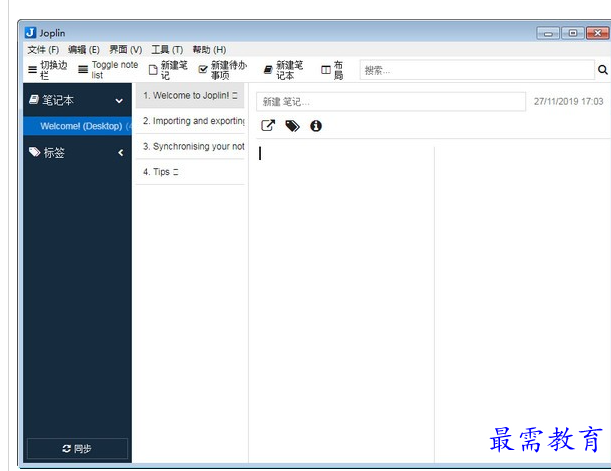Click in the note editor text area
611x471 pixels.
[x=346, y=304]
